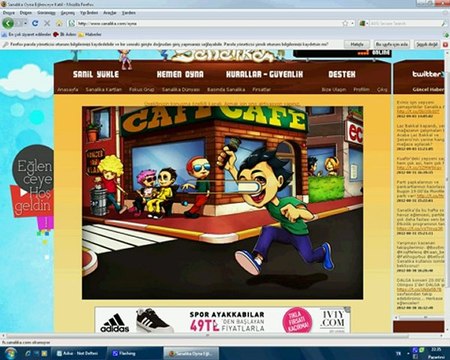Open KURALLAR - GUVENLIK page
The width and height of the screenshot is (450, 360).
(x=264, y=74)
